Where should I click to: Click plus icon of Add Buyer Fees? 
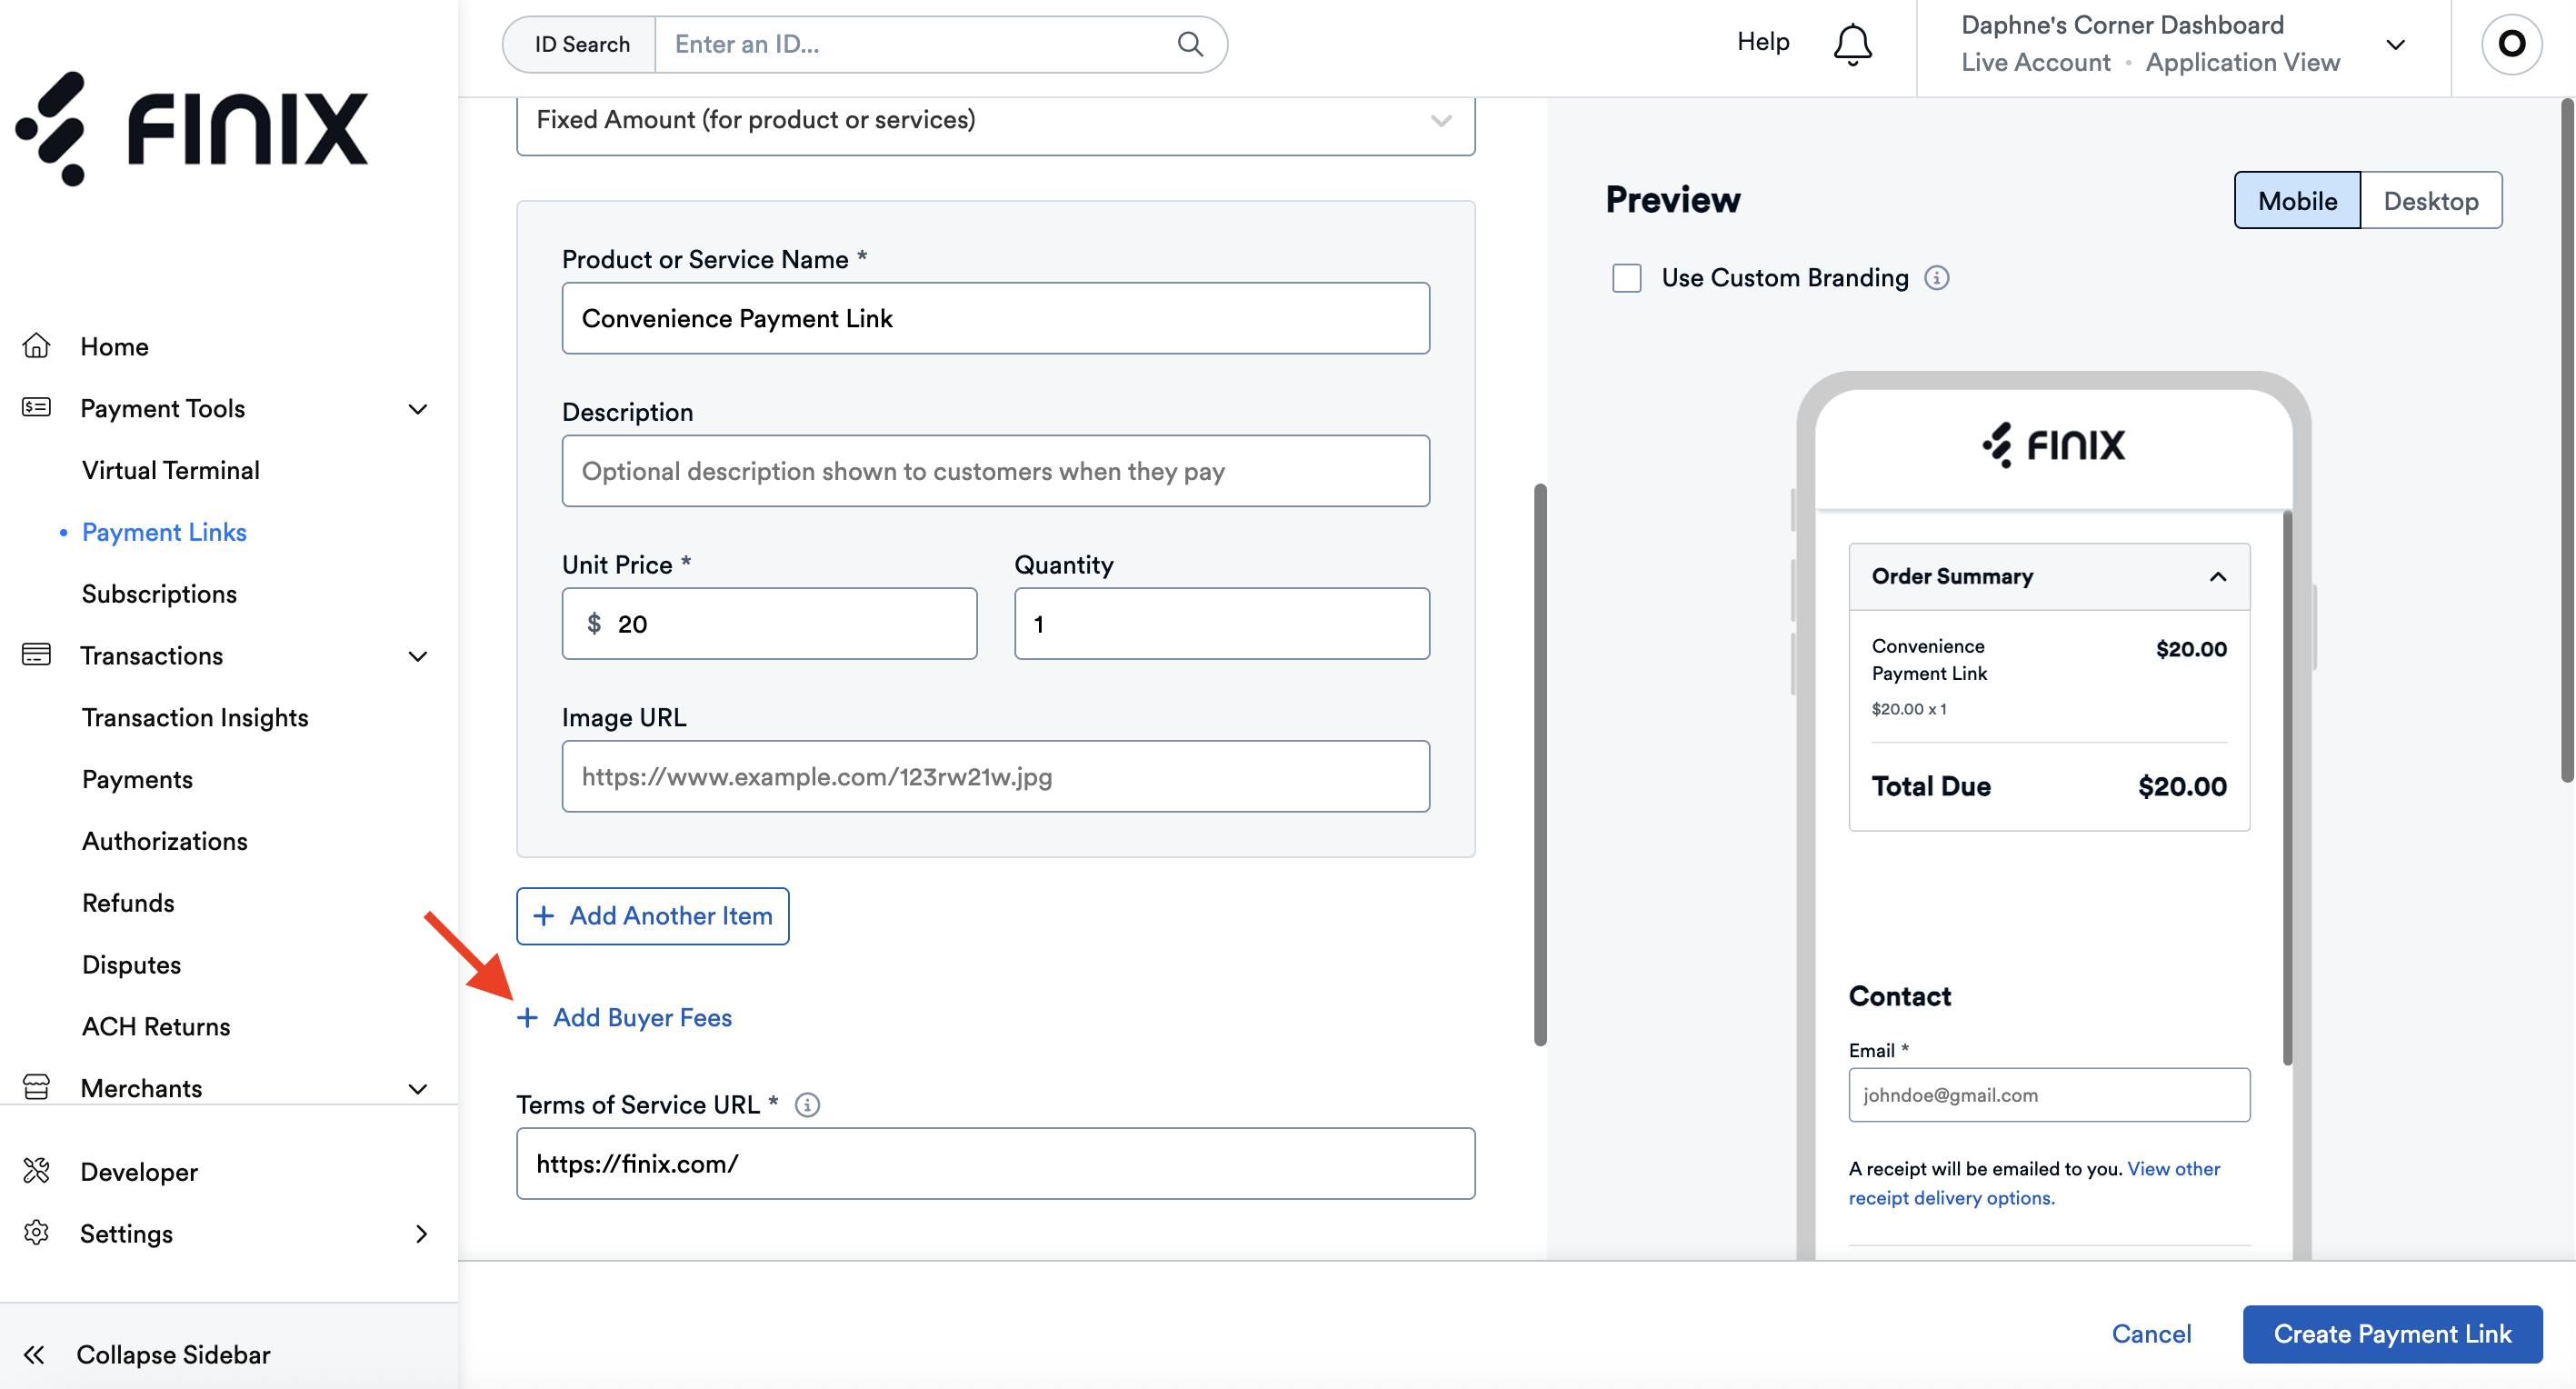(527, 1017)
